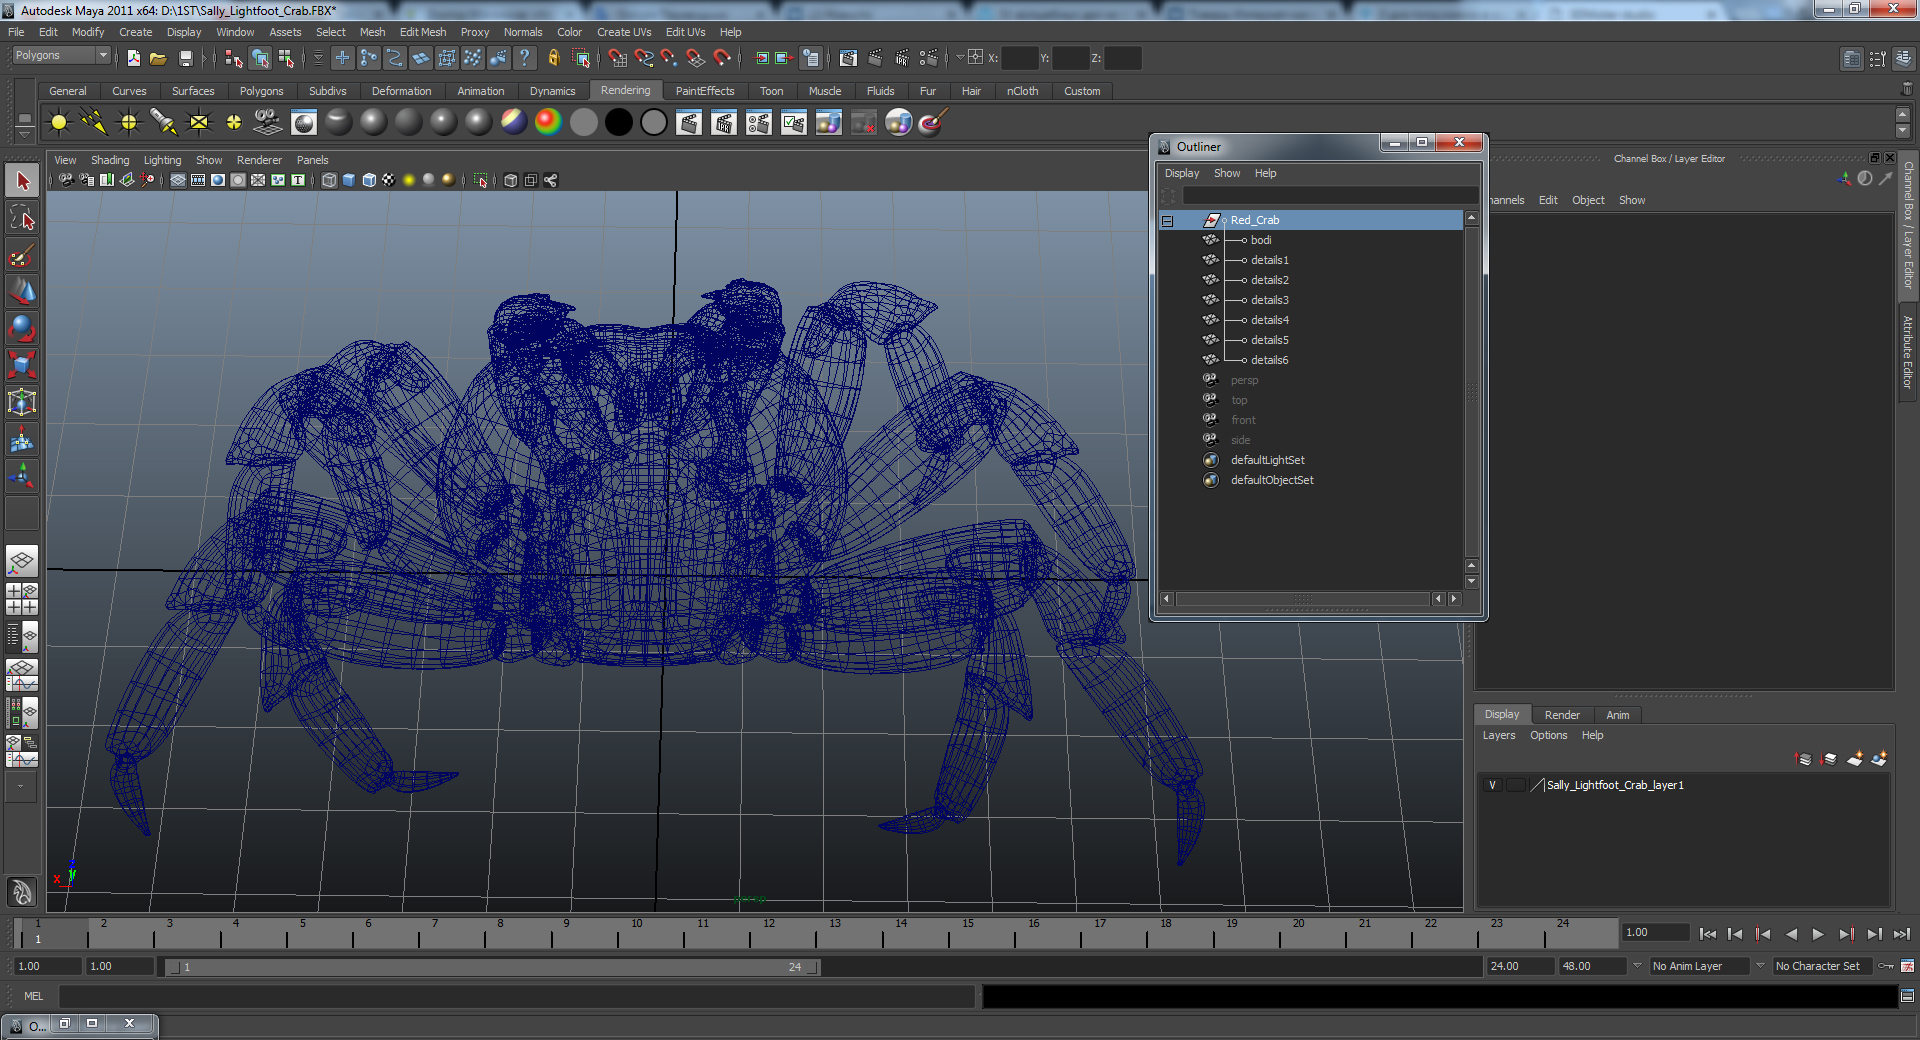Open the No Anim Layer dropdown arrow
Image resolution: width=1920 pixels, height=1040 pixels.
click(x=1638, y=966)
